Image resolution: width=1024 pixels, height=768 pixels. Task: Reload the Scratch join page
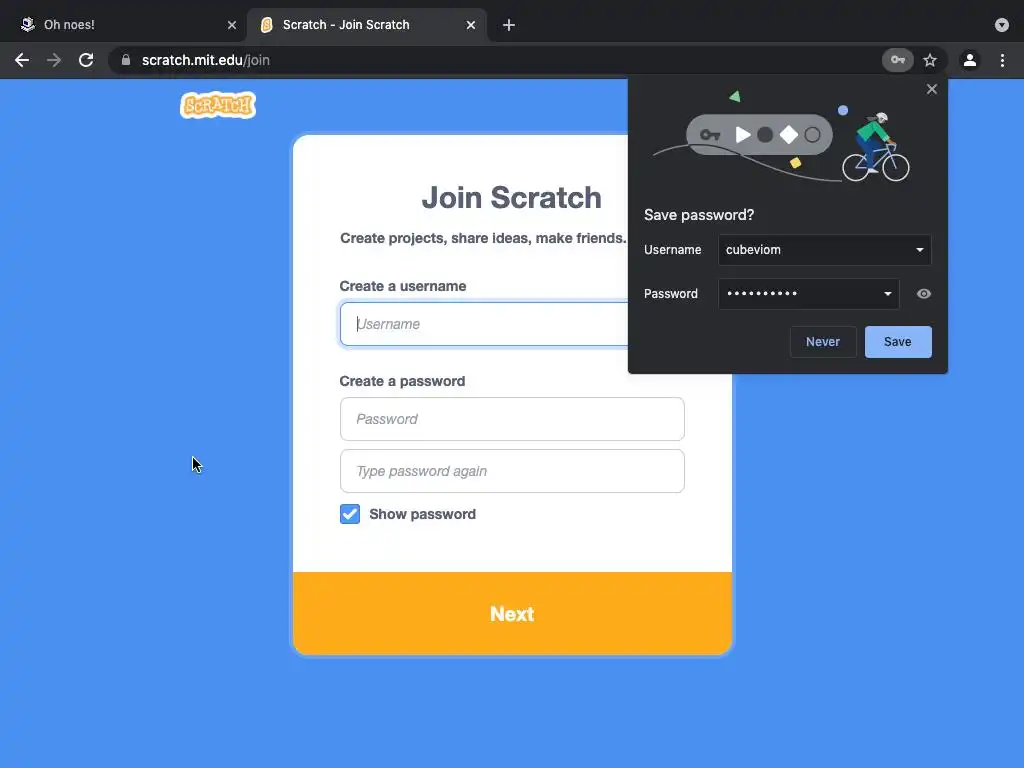click(86, 60)
